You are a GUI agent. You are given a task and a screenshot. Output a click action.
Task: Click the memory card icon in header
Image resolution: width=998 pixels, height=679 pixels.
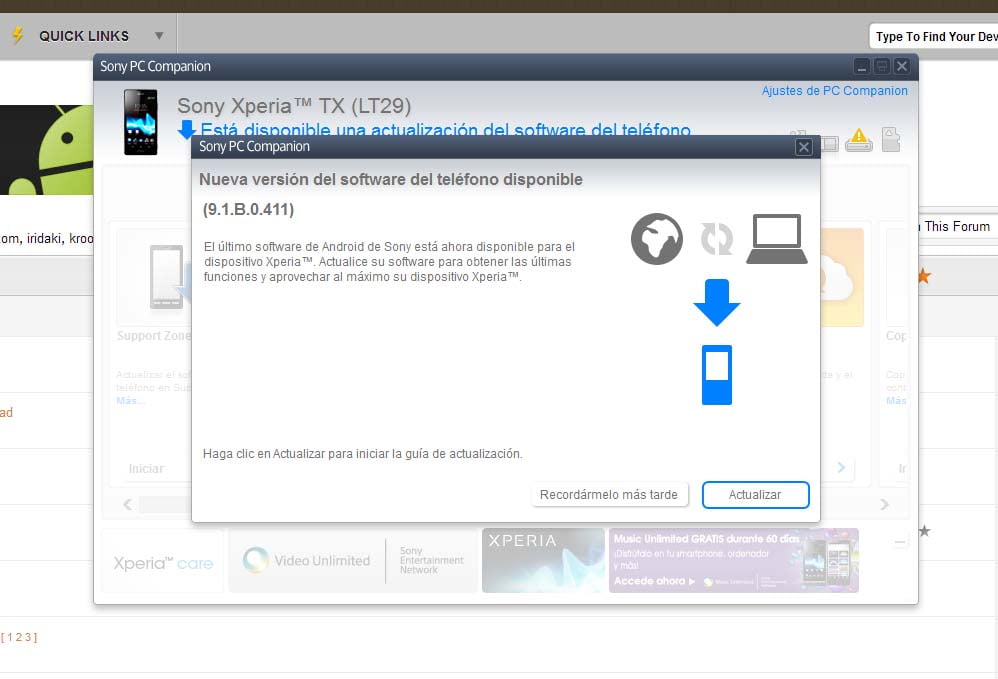[891, 139]
